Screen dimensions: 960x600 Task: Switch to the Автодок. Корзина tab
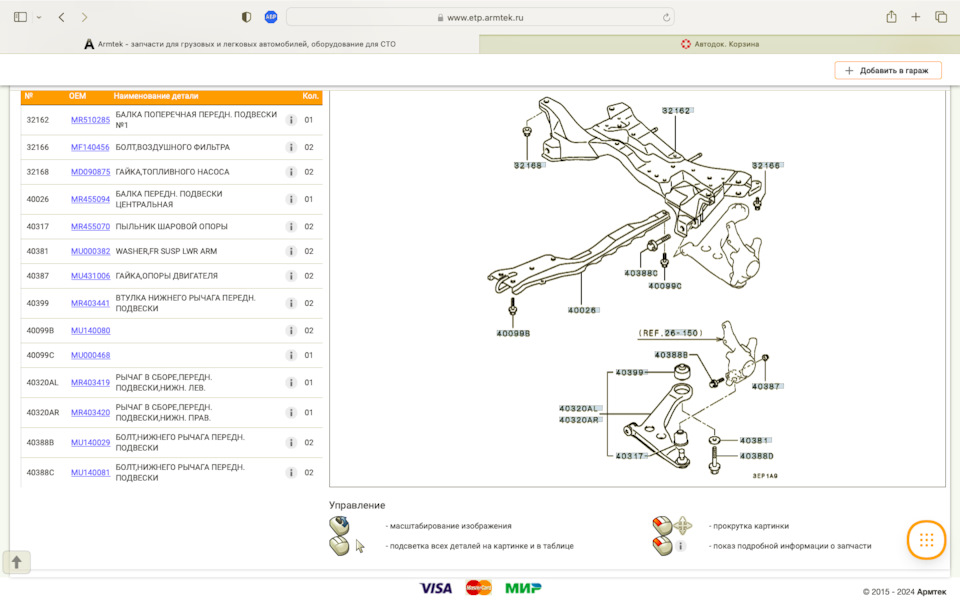pos(719,44)
